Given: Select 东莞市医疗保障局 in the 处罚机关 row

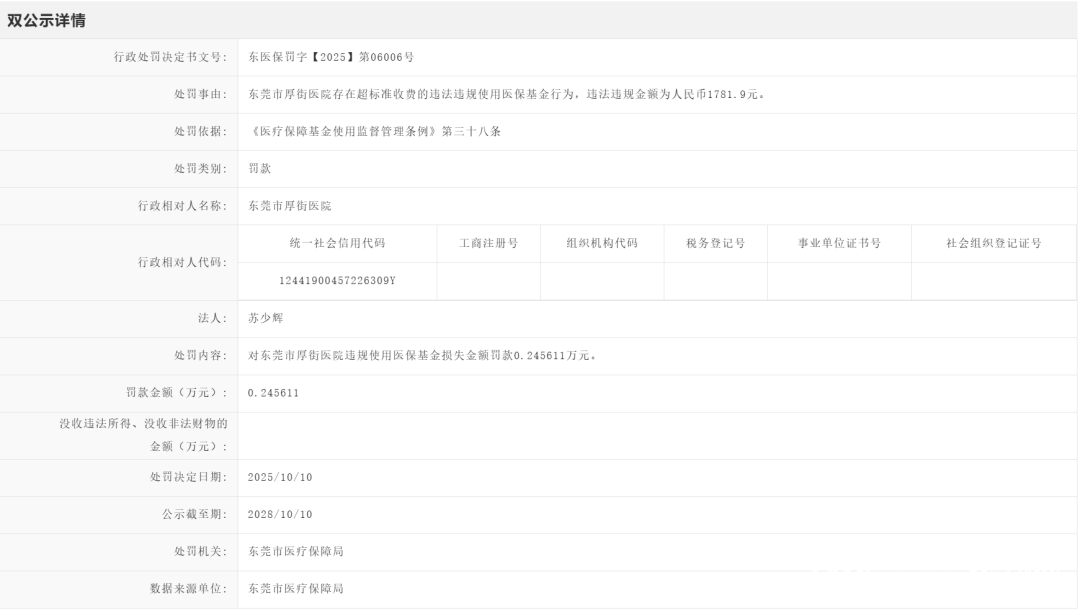Looking at the screenshot, I should click(295, 552).
